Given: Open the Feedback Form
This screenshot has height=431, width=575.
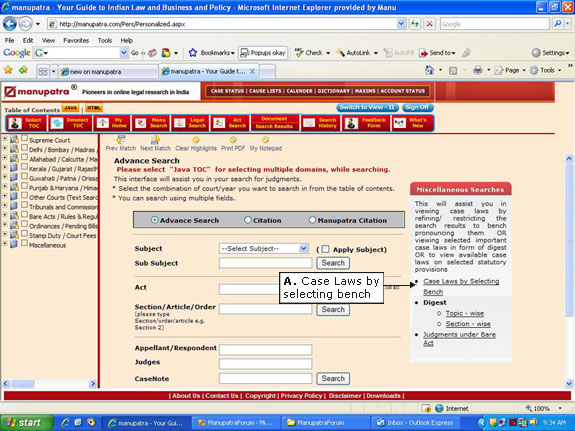Looking at the screenshot, I should tap(365, 123).
